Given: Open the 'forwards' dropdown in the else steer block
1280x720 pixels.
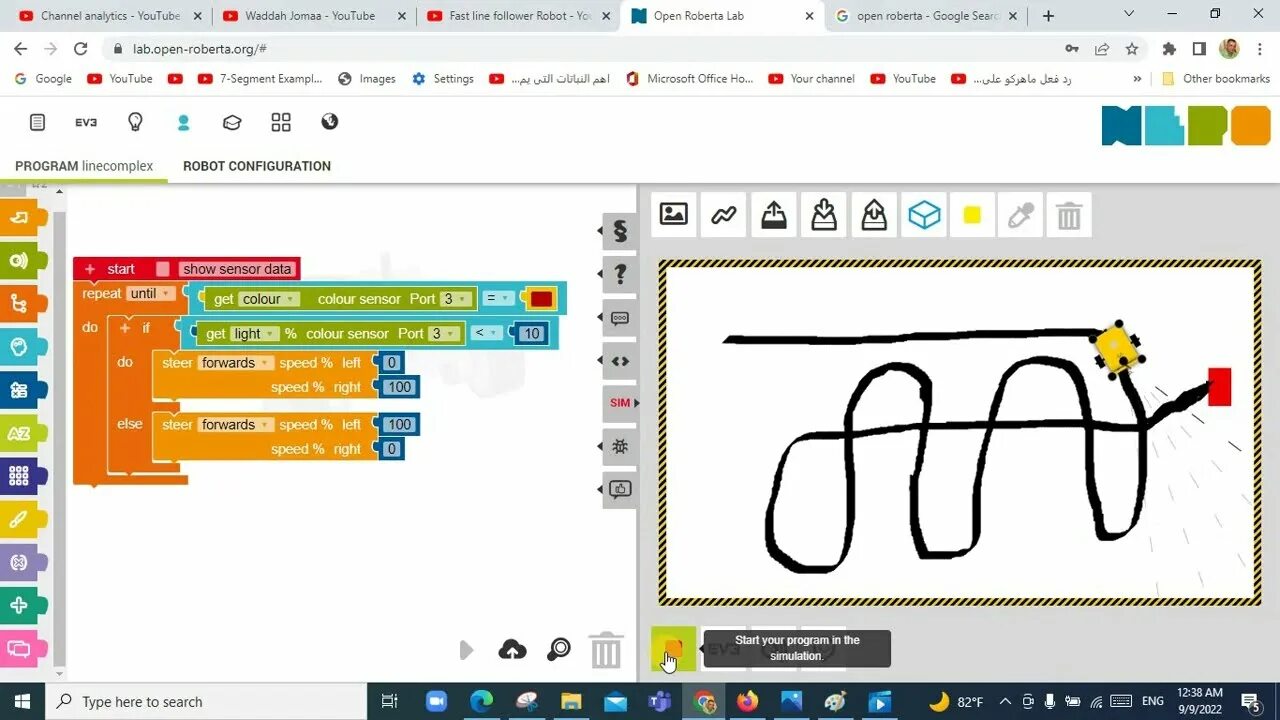Looking at the screenshot, I should [236, 425].
